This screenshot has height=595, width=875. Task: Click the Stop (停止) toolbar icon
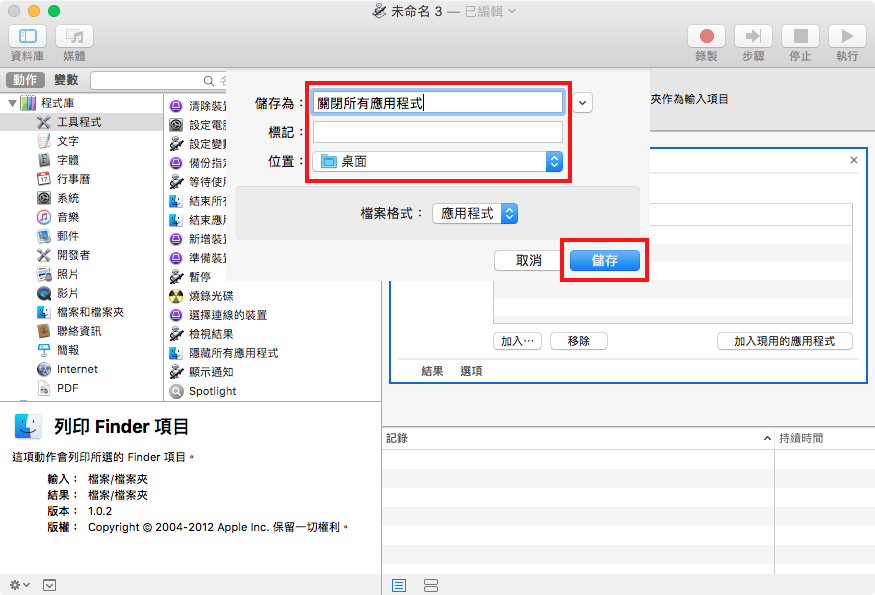click(800, 36)
